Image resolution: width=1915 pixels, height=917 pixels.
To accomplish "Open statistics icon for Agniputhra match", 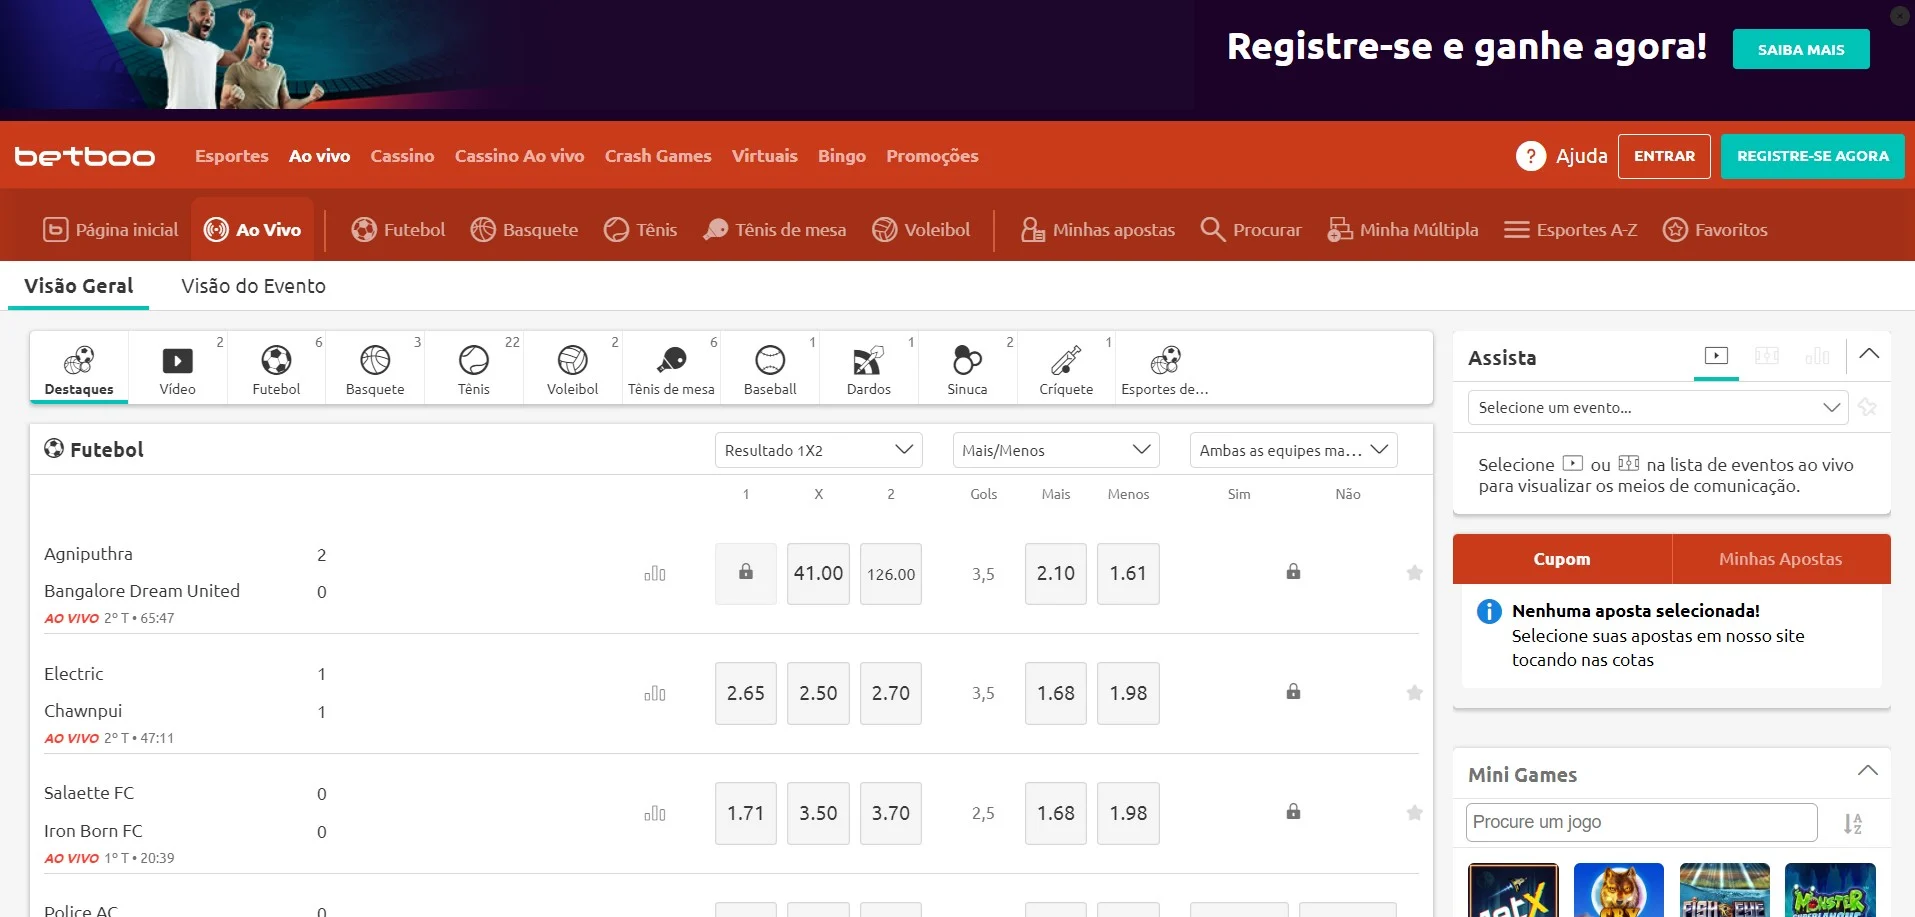I will click(x=655, y=573).
